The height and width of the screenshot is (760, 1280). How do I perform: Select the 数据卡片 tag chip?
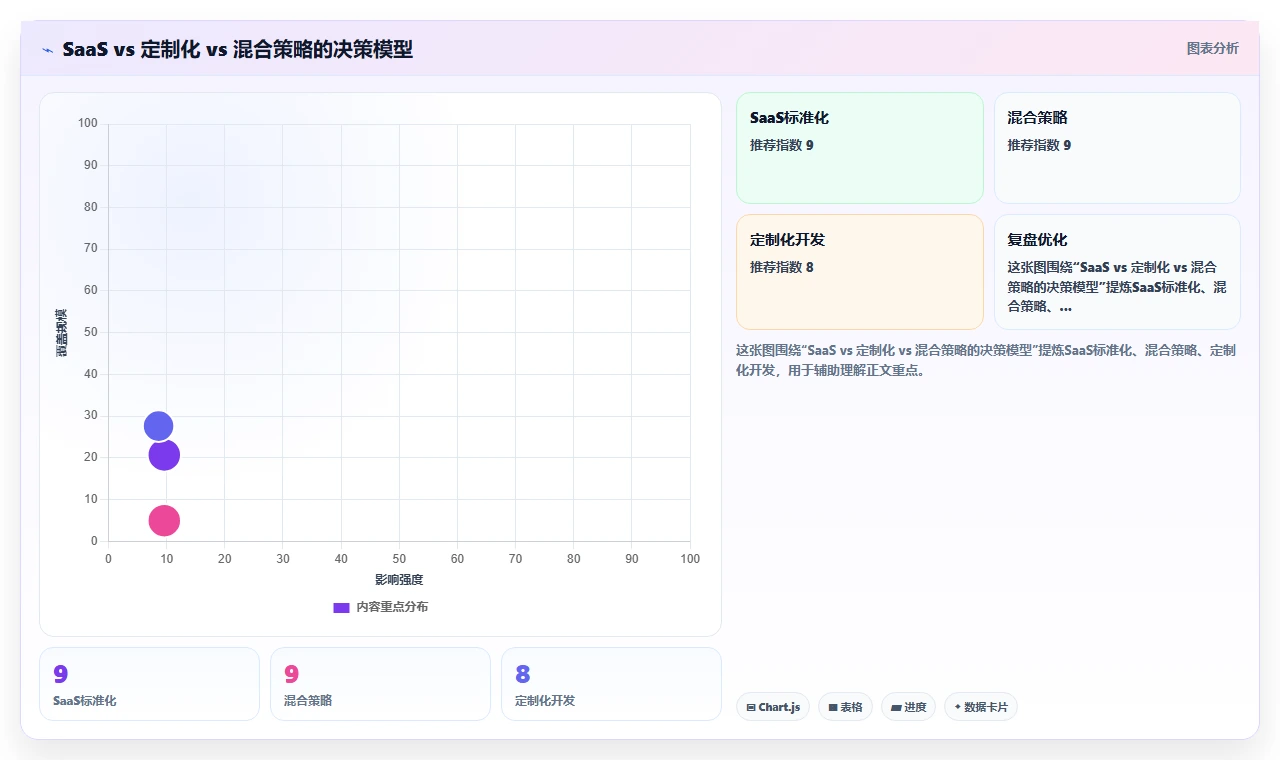click(x=981, y=707)
